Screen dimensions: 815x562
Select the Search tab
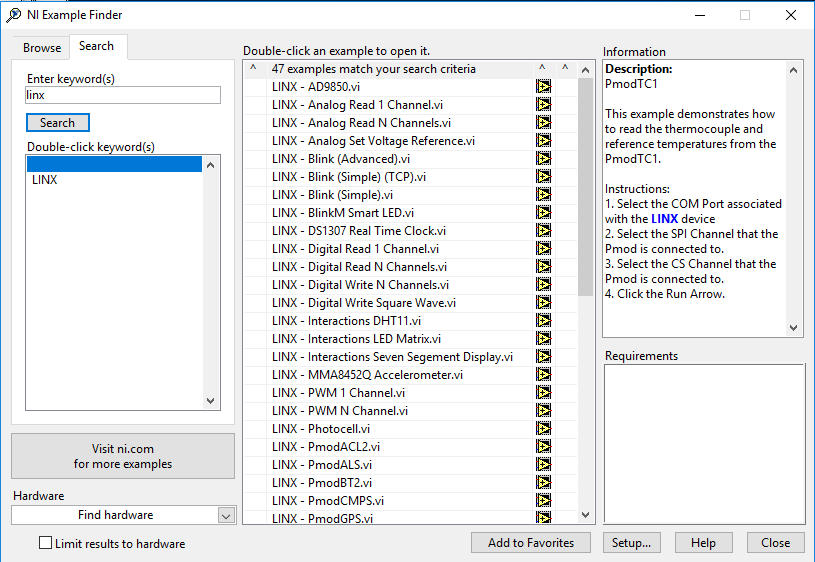click(97, 46)
